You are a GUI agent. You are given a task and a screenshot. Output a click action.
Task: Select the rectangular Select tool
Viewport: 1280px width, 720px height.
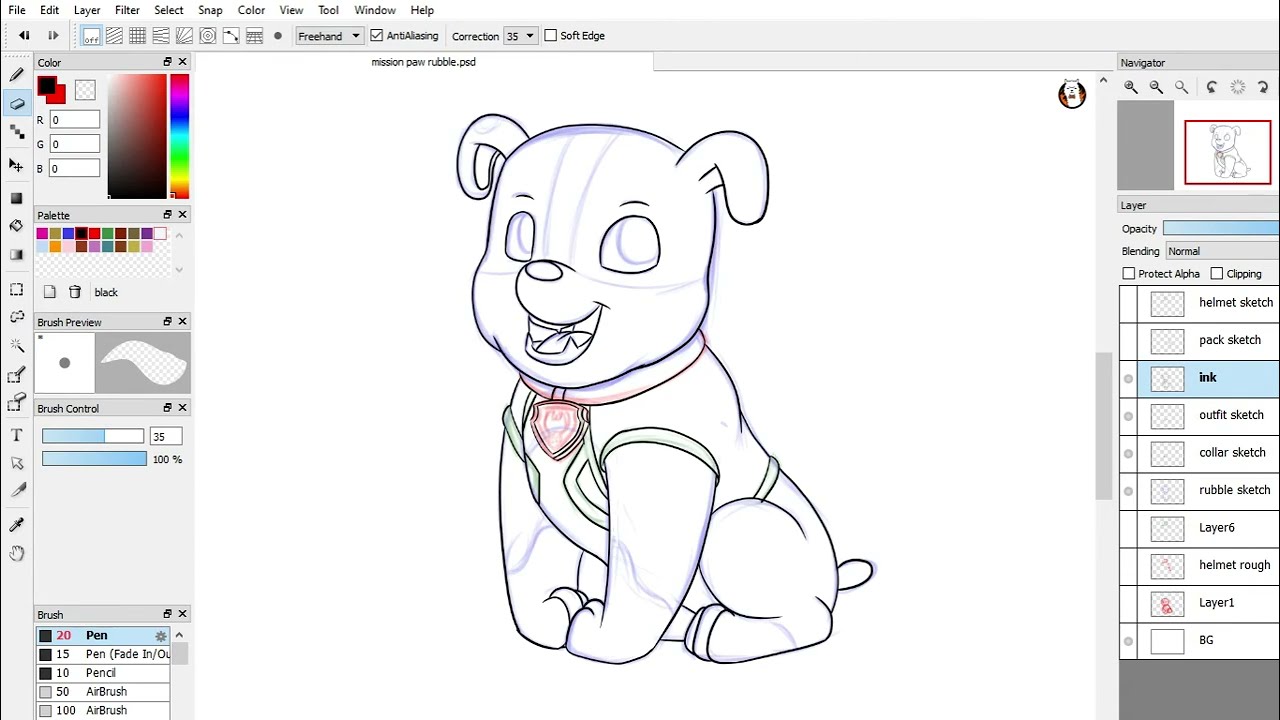16,289
